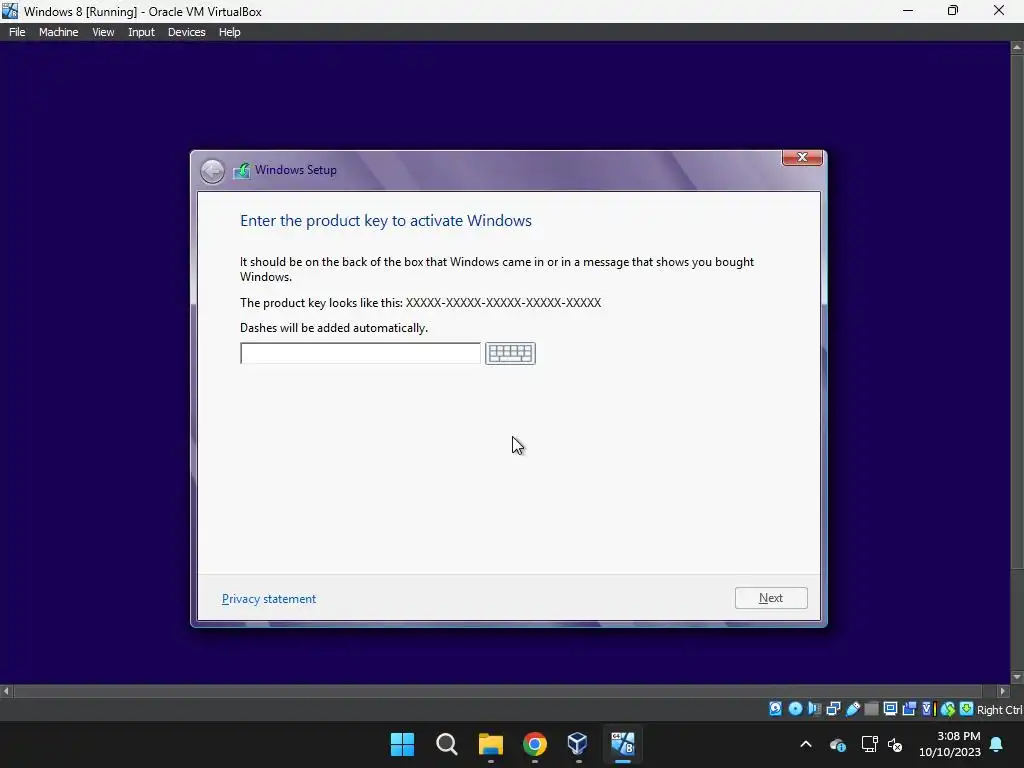
Task: Click the vertical scrollbar down arrow
Action: 1017,677
